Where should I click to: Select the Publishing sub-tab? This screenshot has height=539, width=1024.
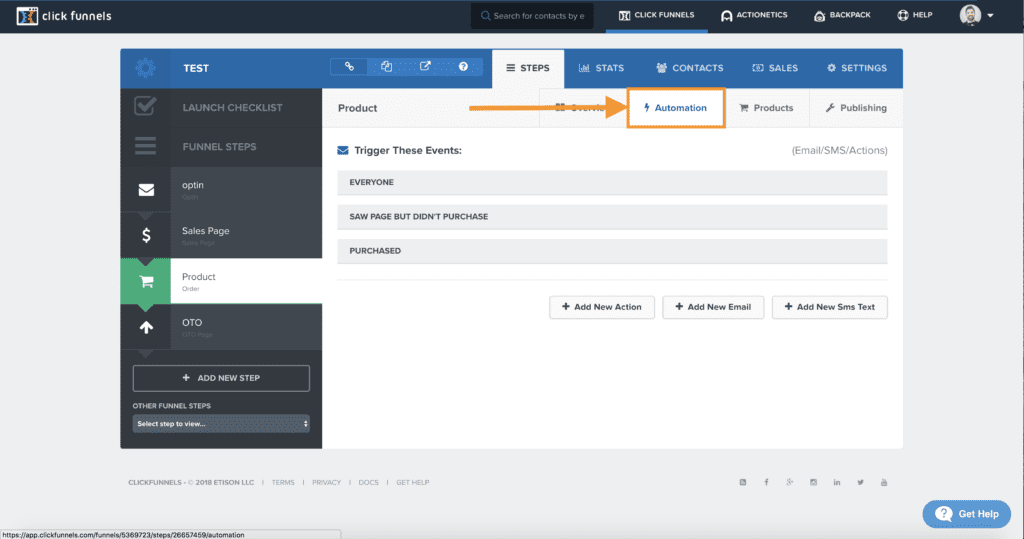[x=856, y=108]
